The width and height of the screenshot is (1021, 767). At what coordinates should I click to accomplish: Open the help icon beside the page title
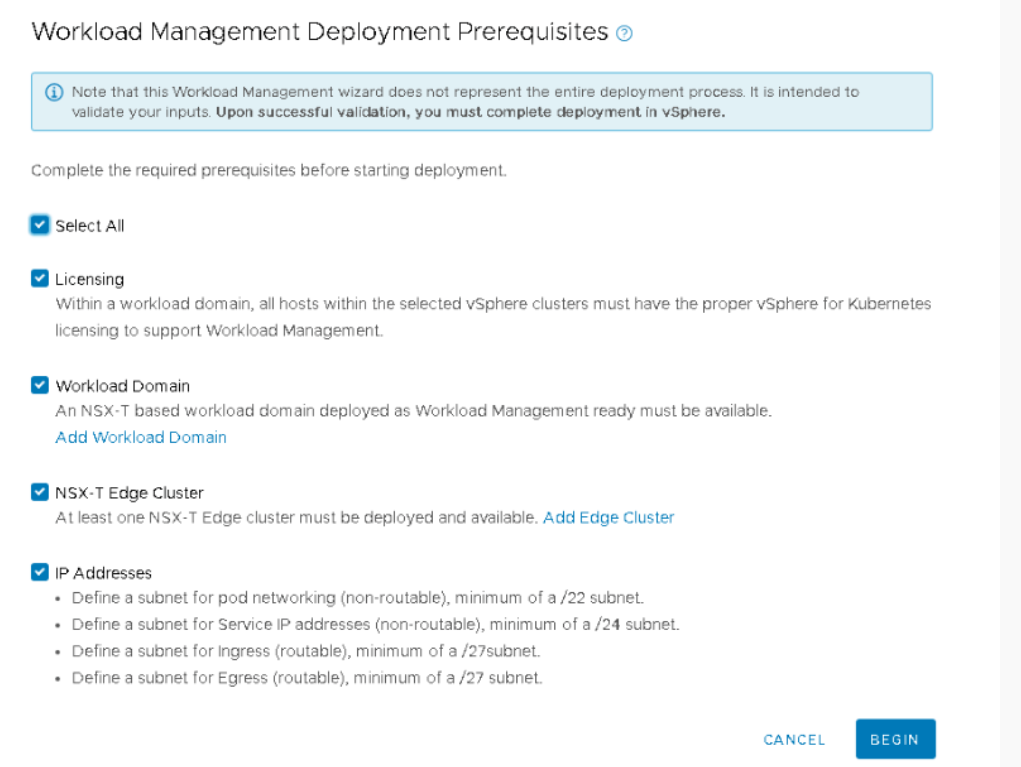[625, 33]
